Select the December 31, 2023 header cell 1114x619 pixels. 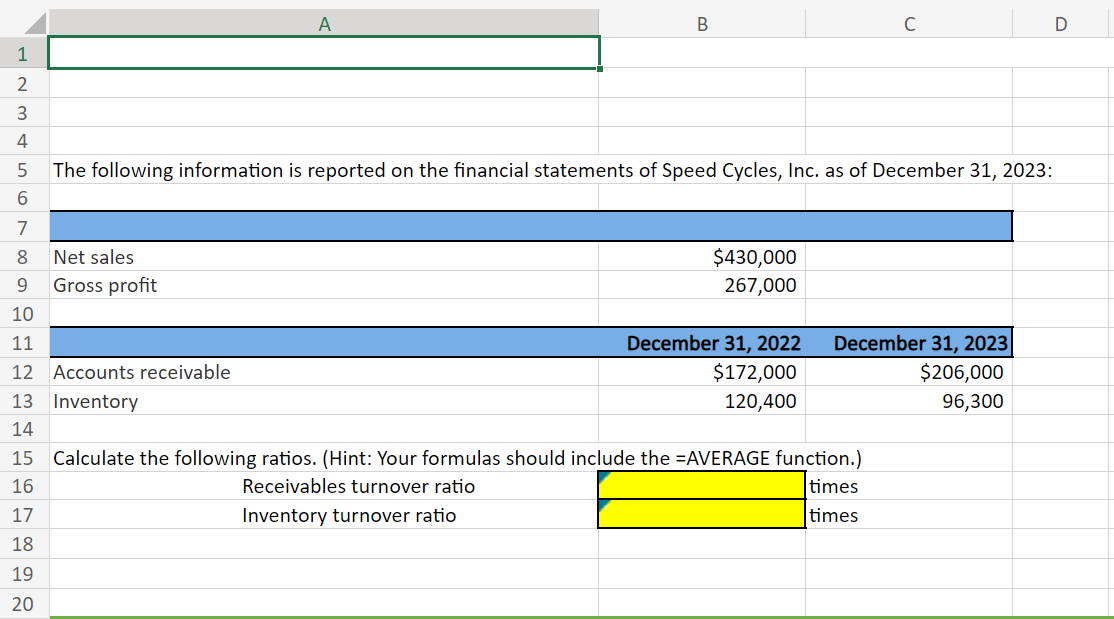pyautogui.click(x=908, y=342)
